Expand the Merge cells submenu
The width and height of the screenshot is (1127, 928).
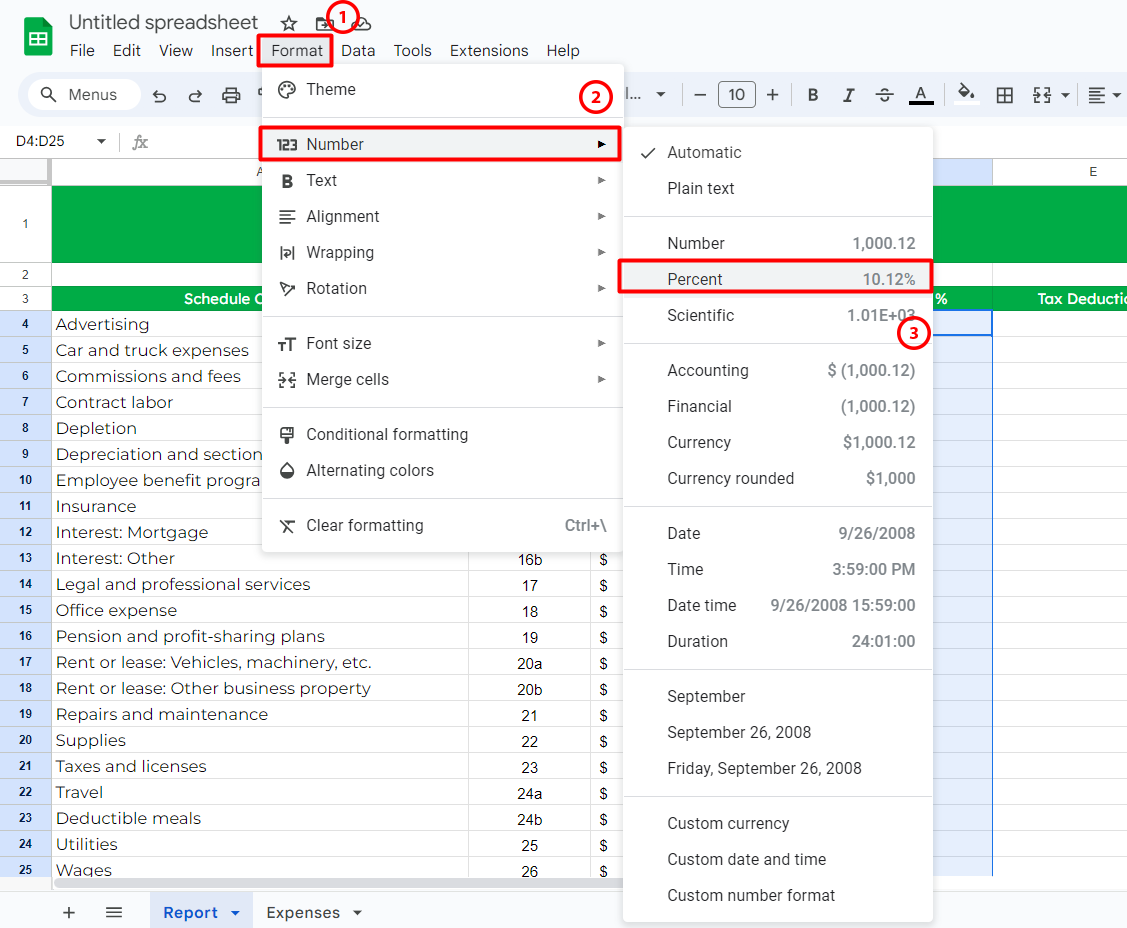click(442, 380)
